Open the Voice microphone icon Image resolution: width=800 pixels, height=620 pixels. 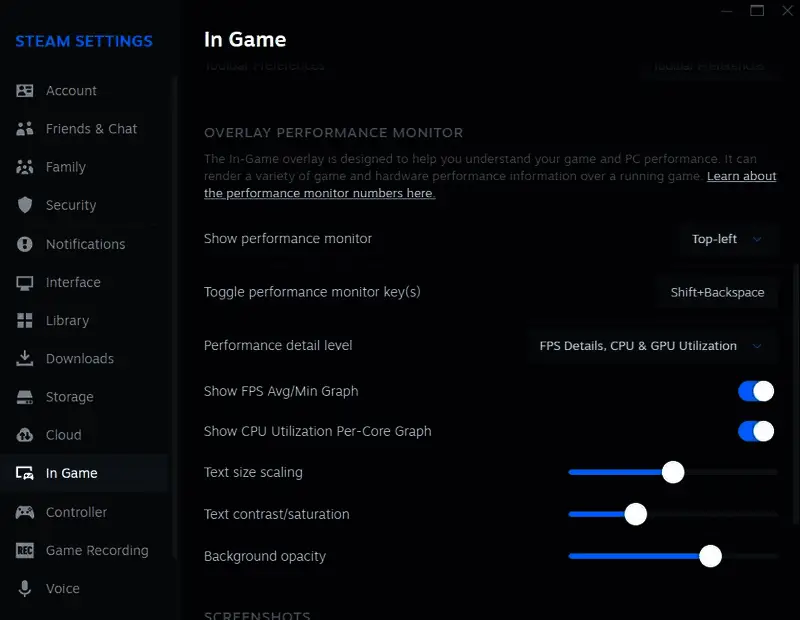tap(25, 589)
